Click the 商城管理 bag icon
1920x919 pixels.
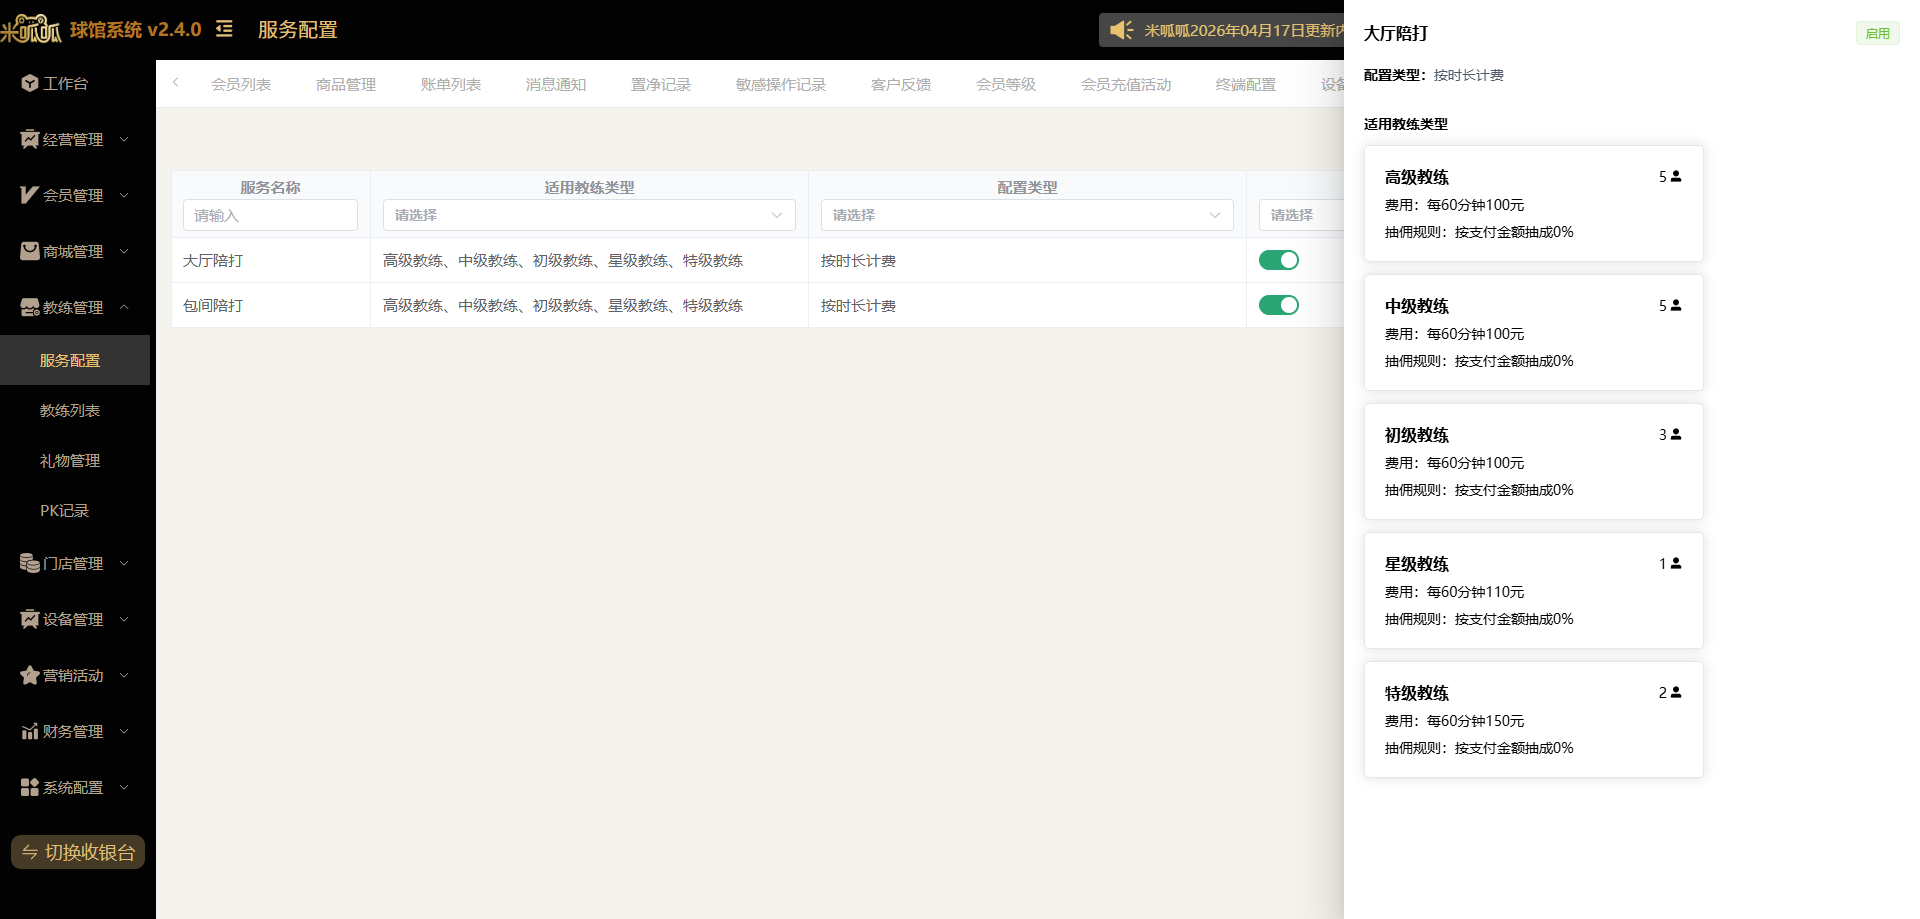pos(30,251)
